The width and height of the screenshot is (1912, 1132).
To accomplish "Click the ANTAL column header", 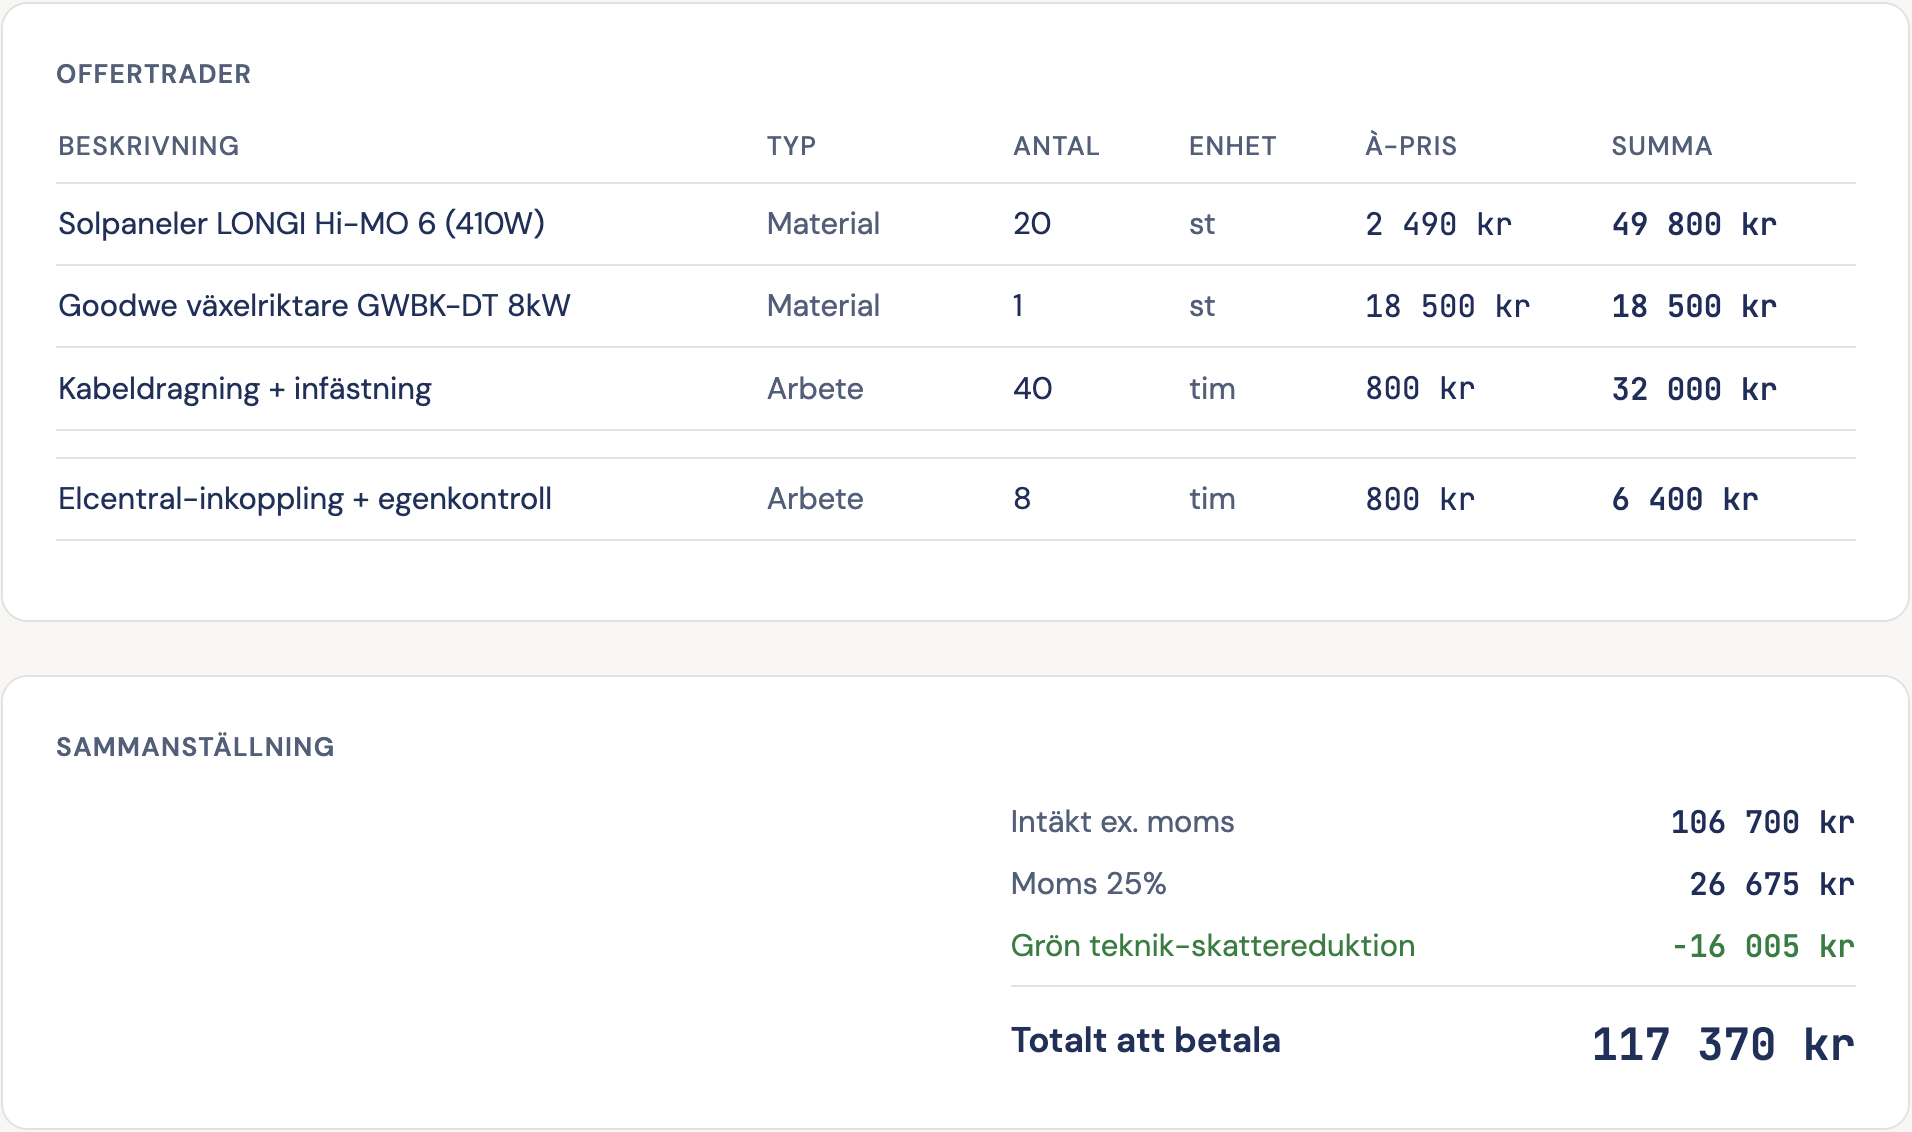I will coord(1056,146).
